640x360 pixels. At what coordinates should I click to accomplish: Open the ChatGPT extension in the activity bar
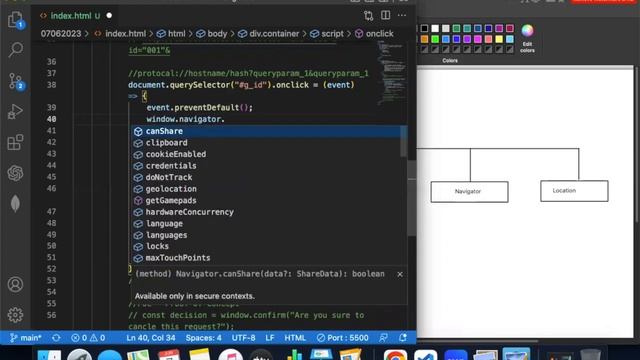pos(16,173)
